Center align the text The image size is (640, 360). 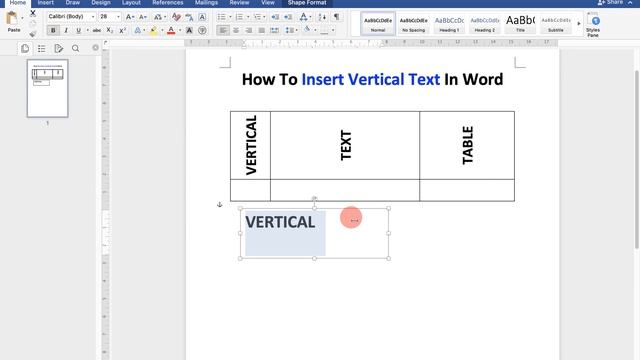coord(236,30)
